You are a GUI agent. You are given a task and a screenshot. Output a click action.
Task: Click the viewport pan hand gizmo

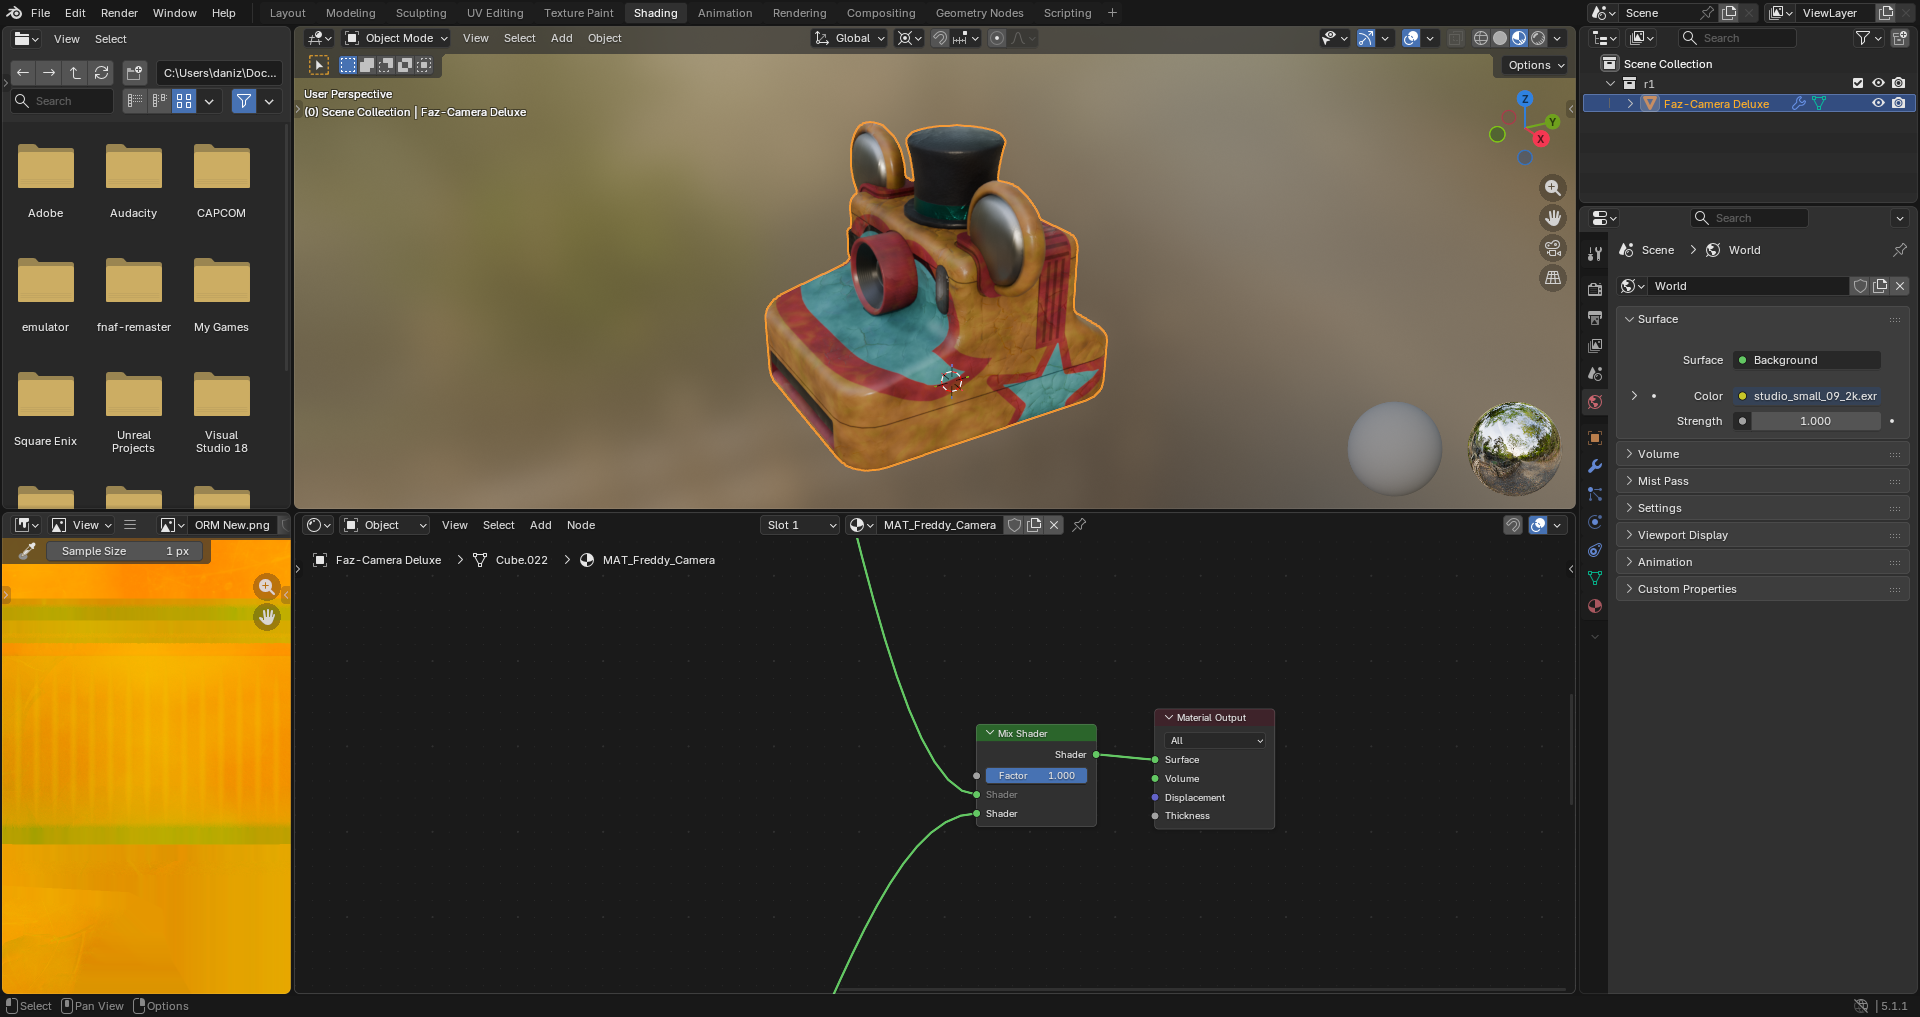[1553, 218]
